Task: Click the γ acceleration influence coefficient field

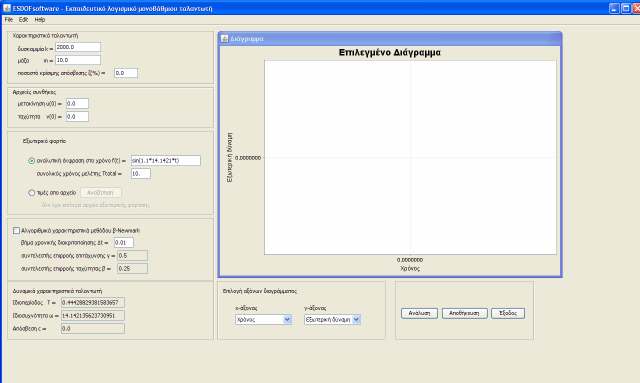Action: pos(133,256)
